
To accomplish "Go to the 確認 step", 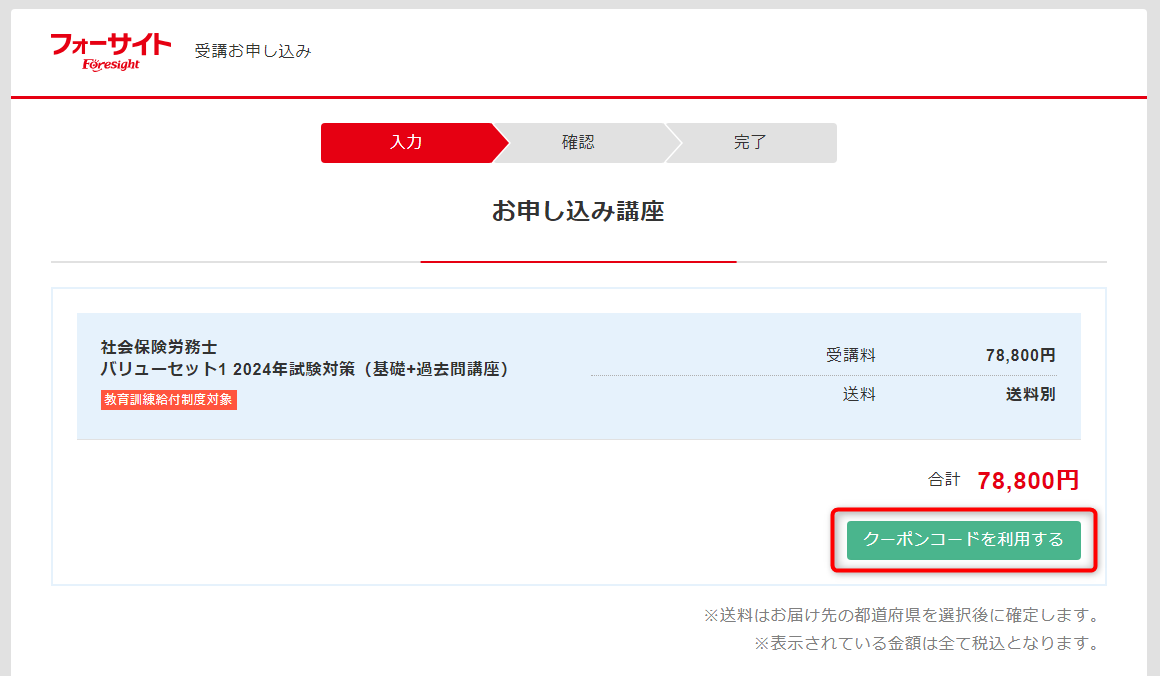I will point(578,143).
